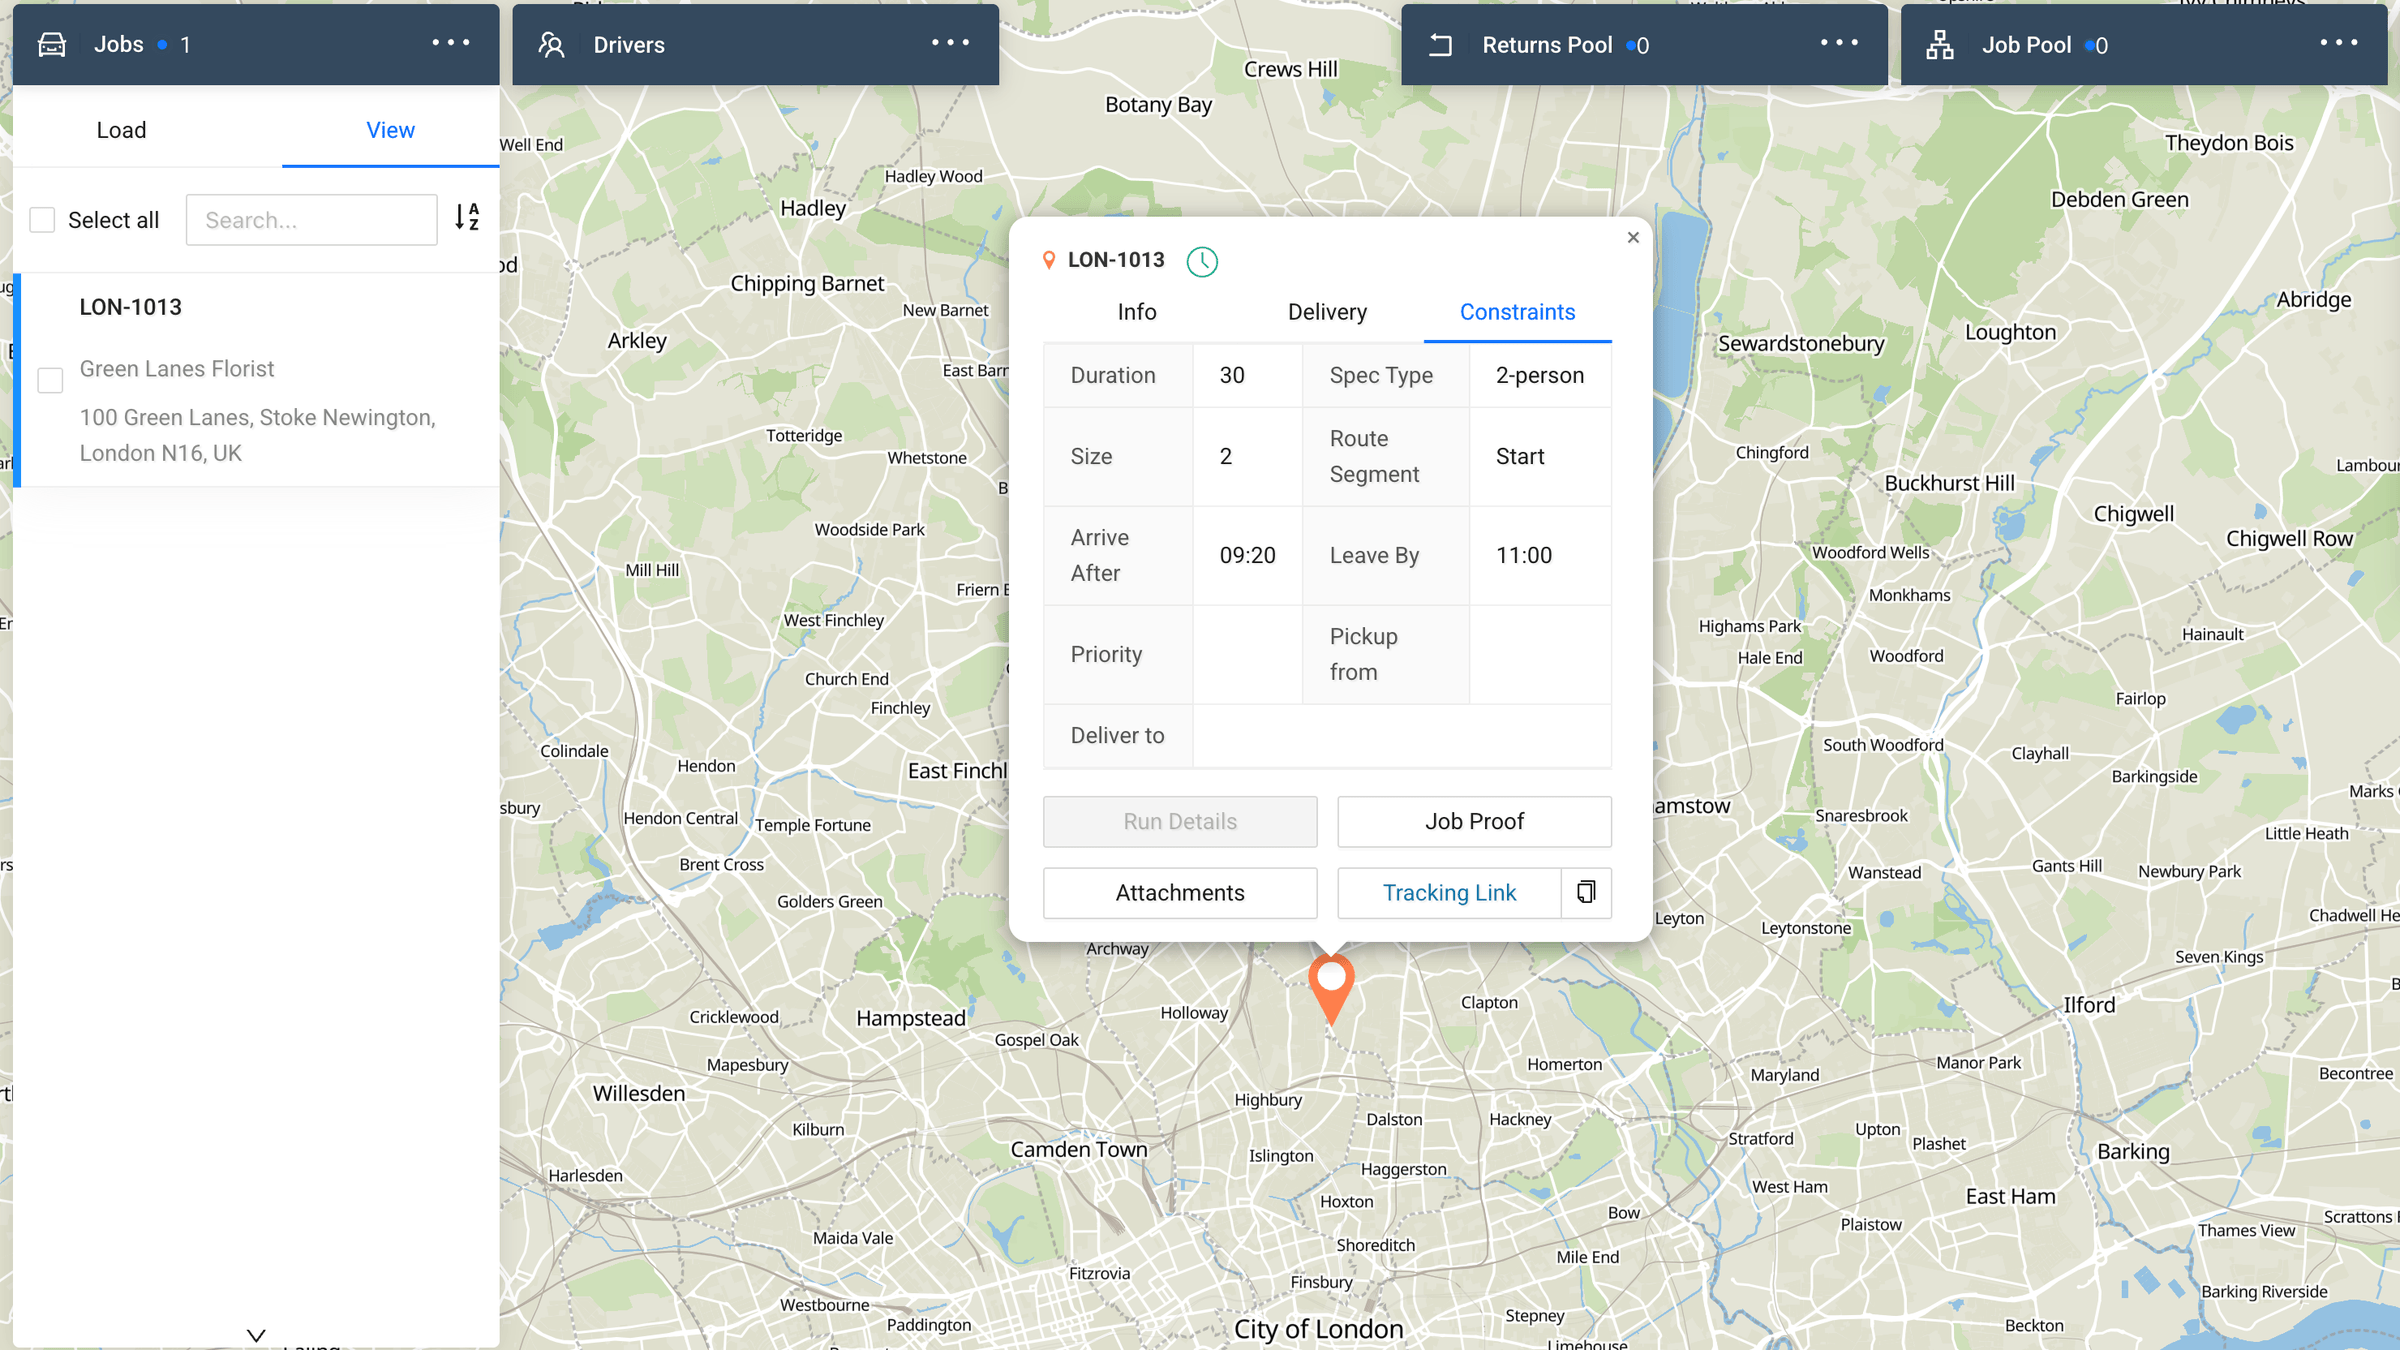Tick the Select all checkbox

pos(42,220)
